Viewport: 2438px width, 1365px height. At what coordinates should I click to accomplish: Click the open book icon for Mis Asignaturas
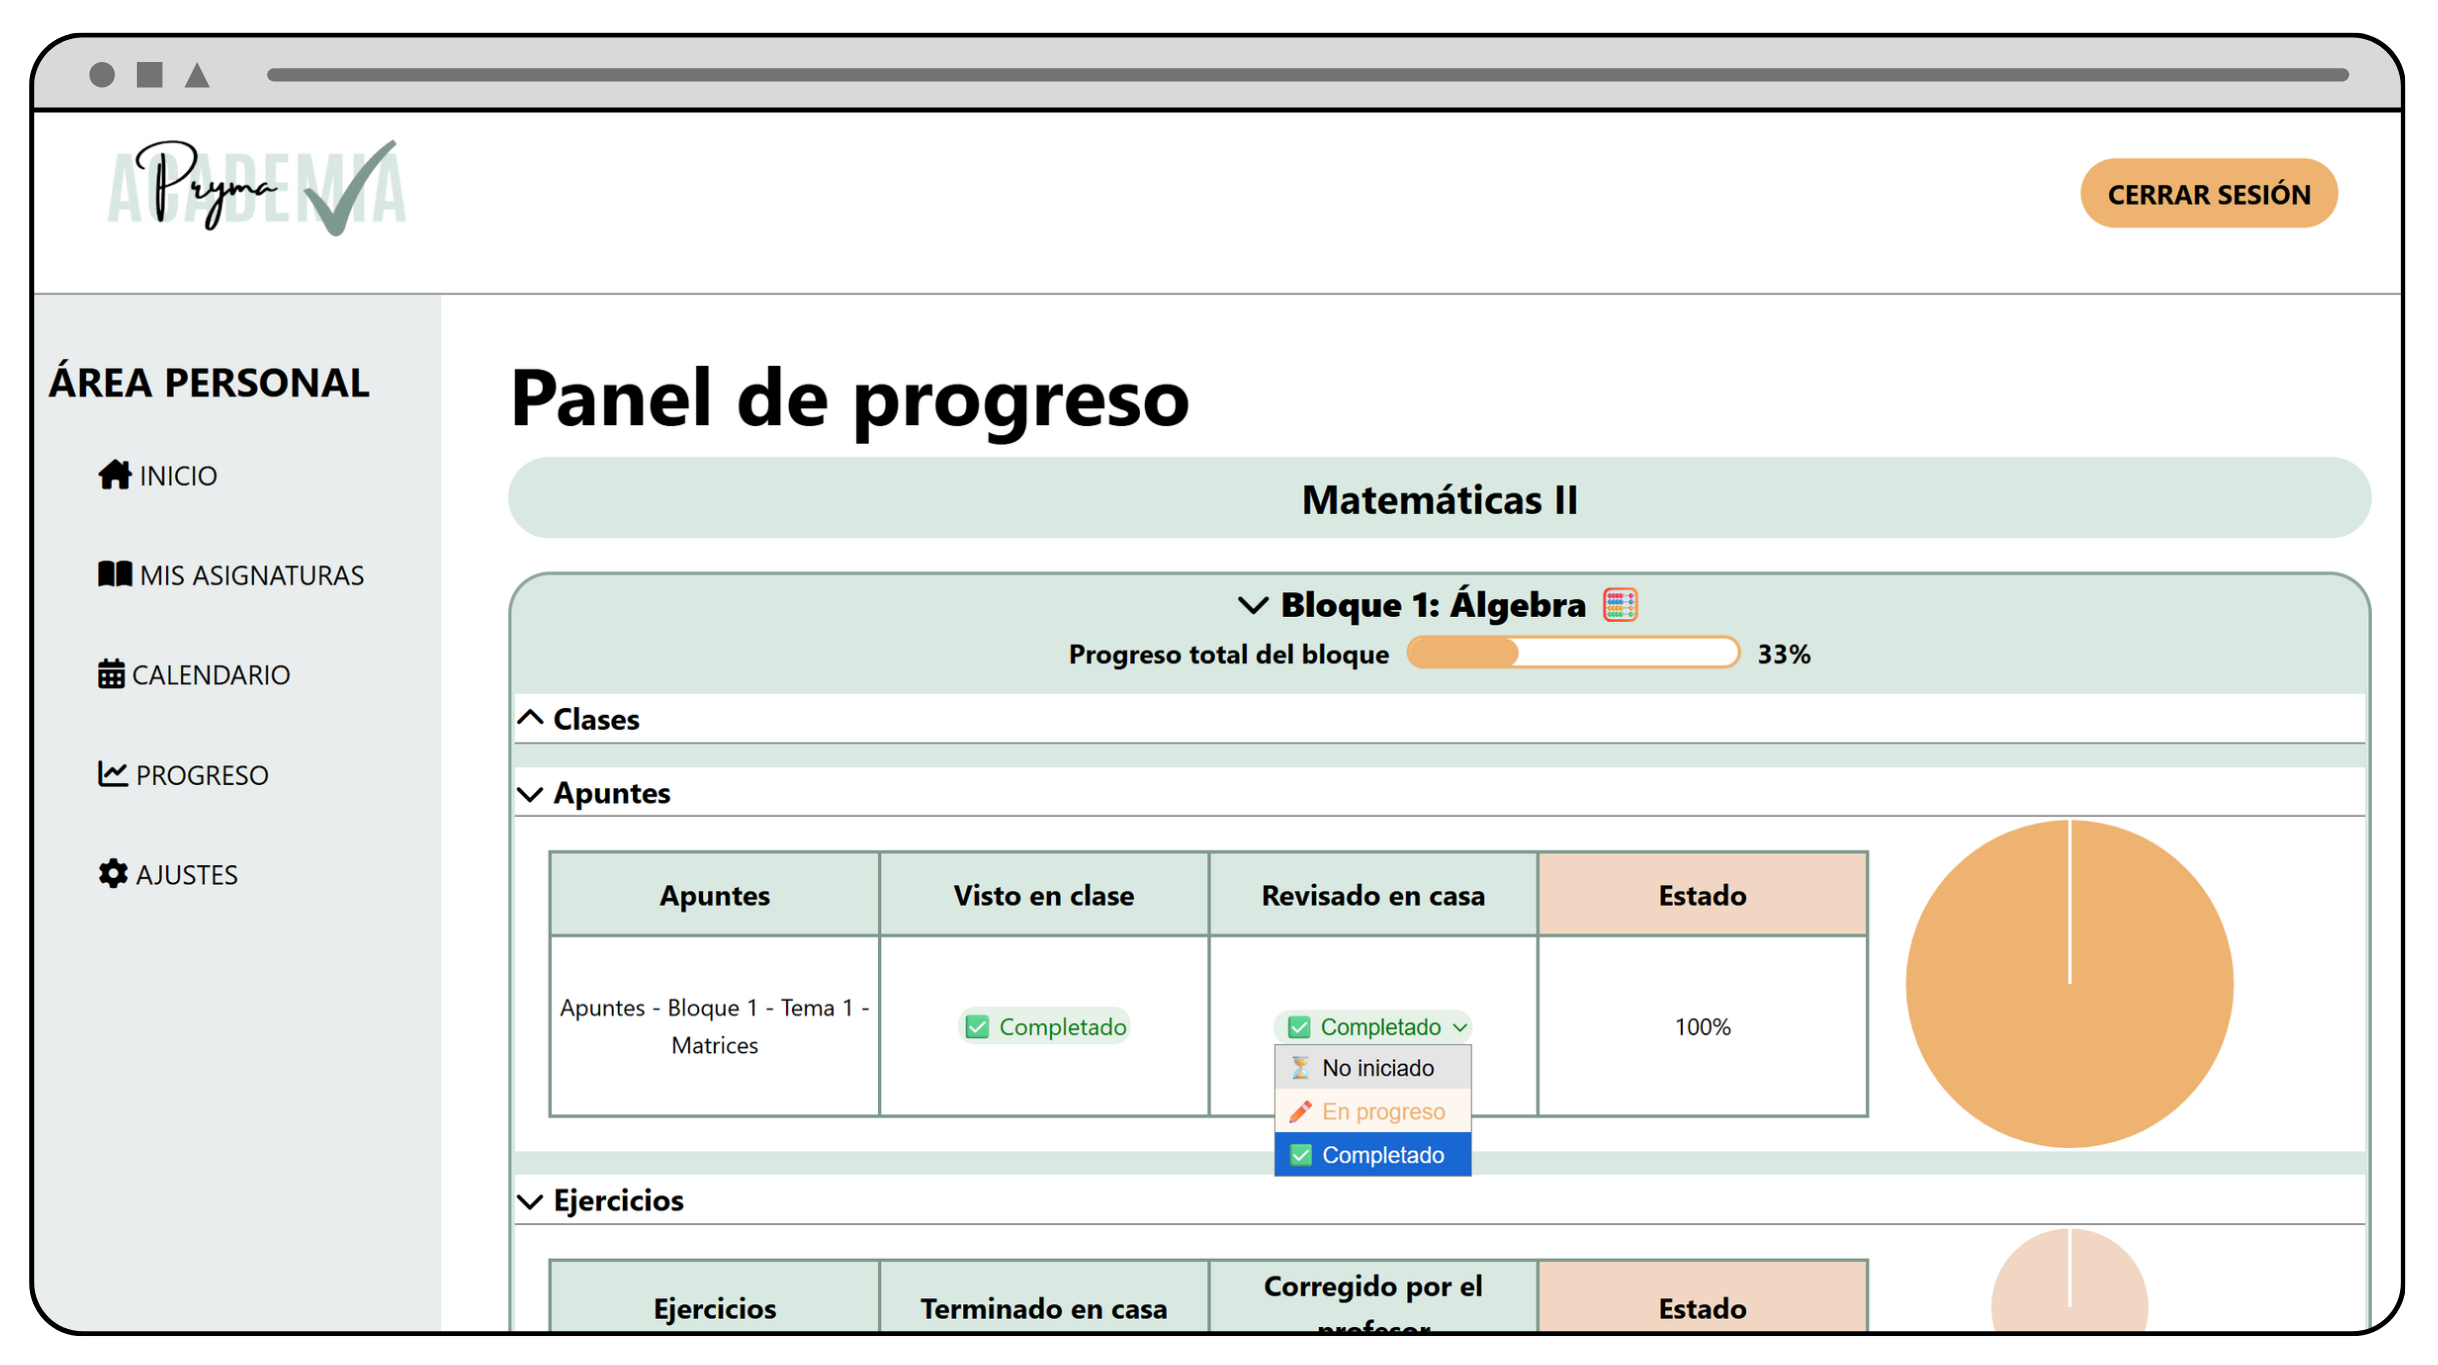tap(114, 574)
